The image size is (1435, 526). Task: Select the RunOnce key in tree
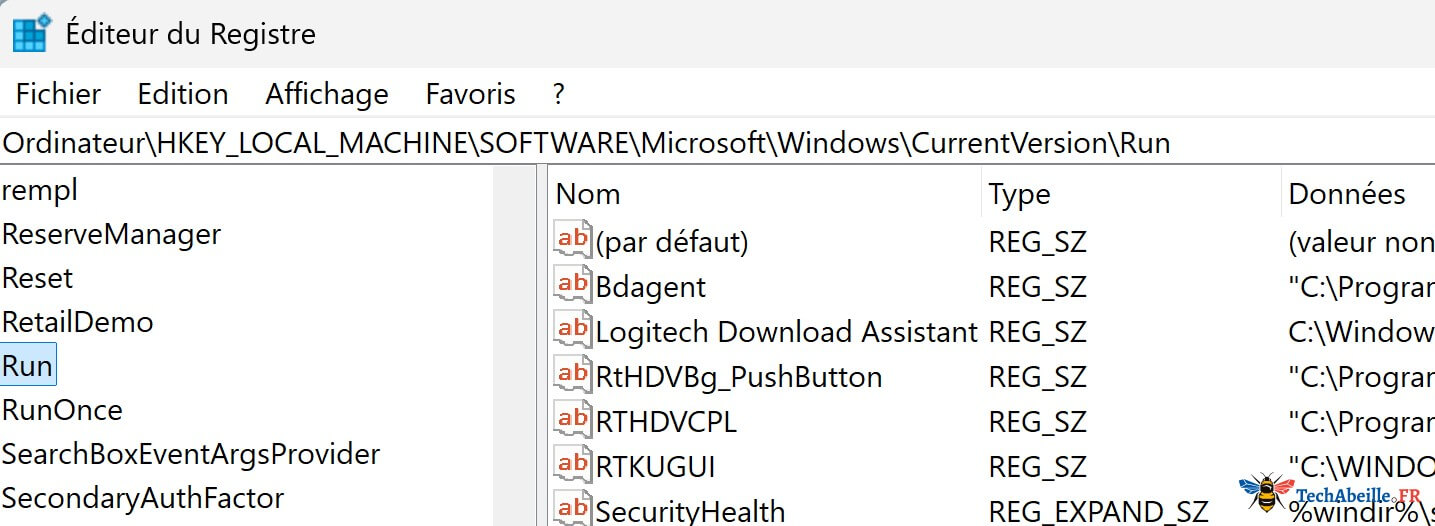(62, 410)
